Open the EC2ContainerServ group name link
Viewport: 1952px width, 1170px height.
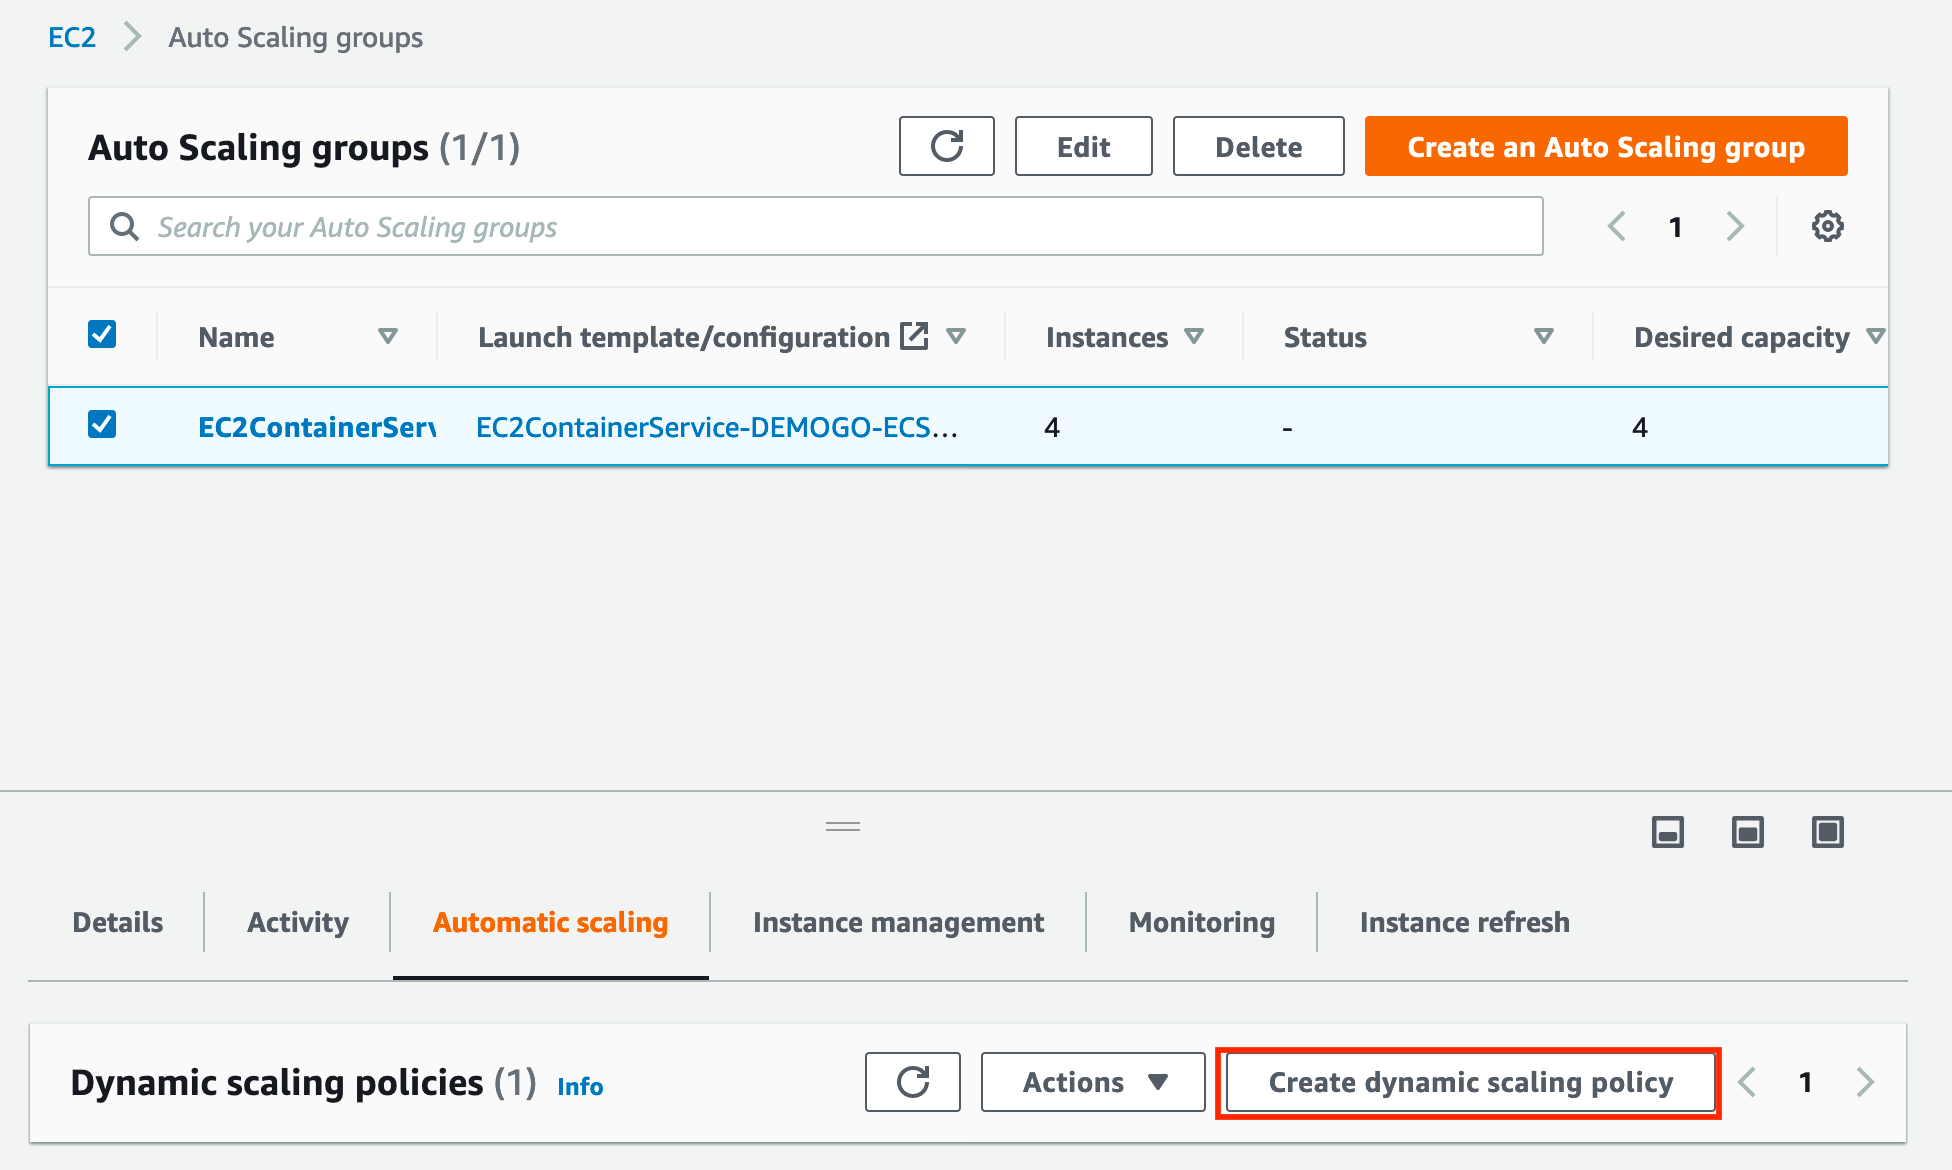tap(317, 427)
